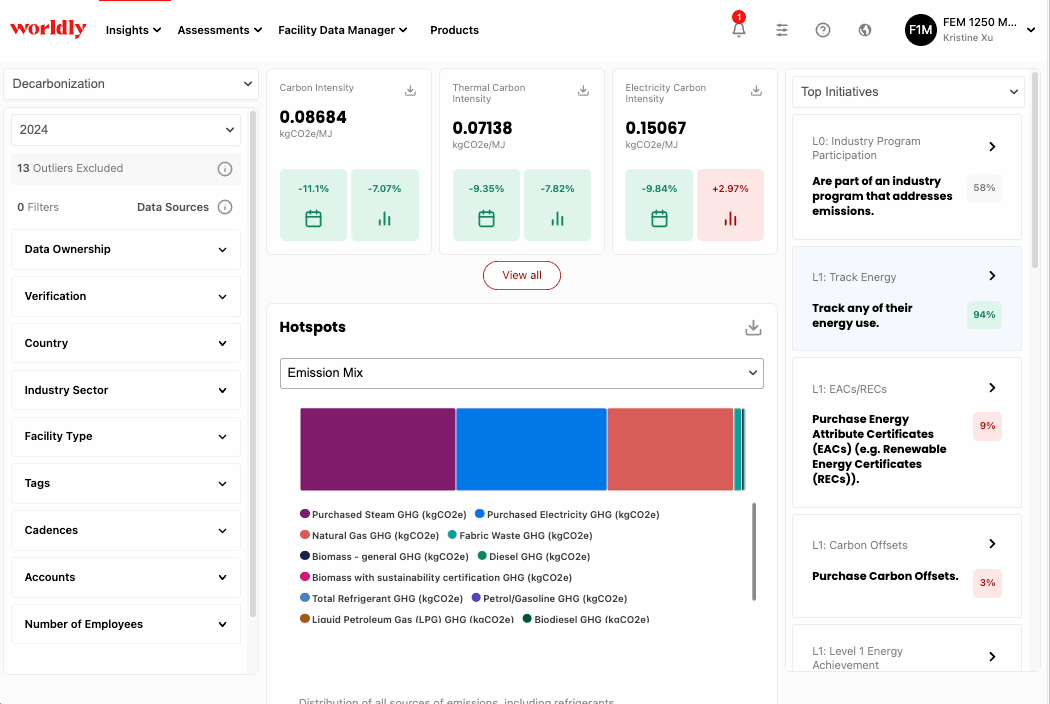Download the Hotspots chart
The width and height of the screenshot is (1050, 704).
point(753,327)
